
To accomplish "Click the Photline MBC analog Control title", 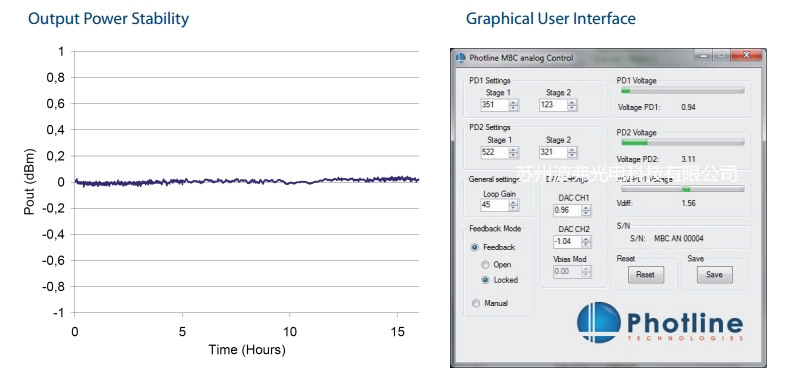I will click(x=521, y=58).
